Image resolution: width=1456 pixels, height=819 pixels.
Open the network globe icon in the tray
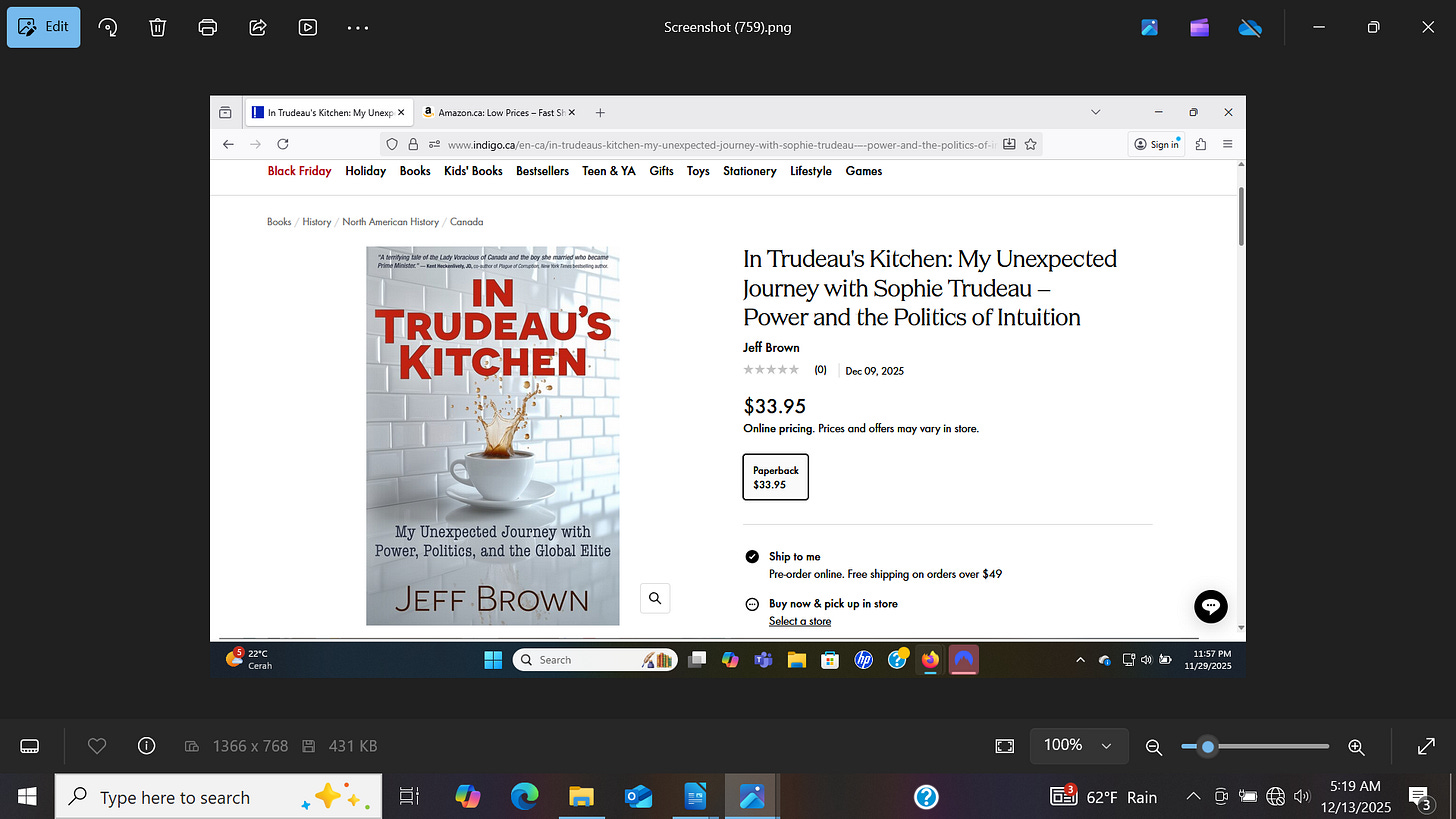(x=1275, y=797)
